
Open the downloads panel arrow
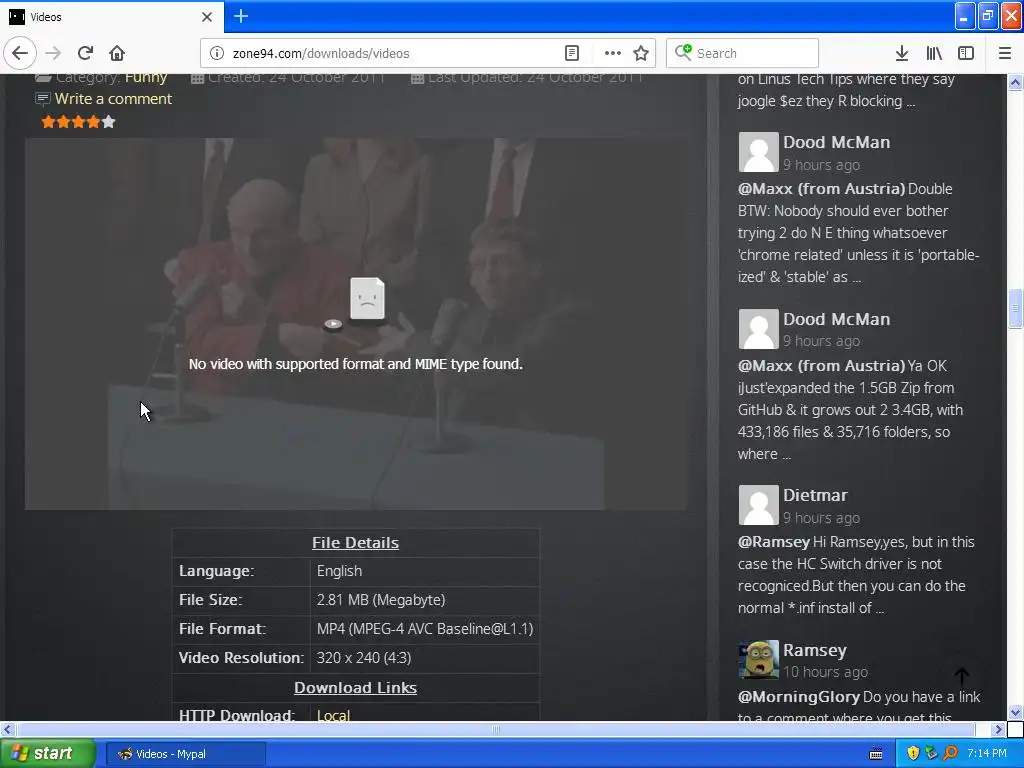click(x=901, y=53)
